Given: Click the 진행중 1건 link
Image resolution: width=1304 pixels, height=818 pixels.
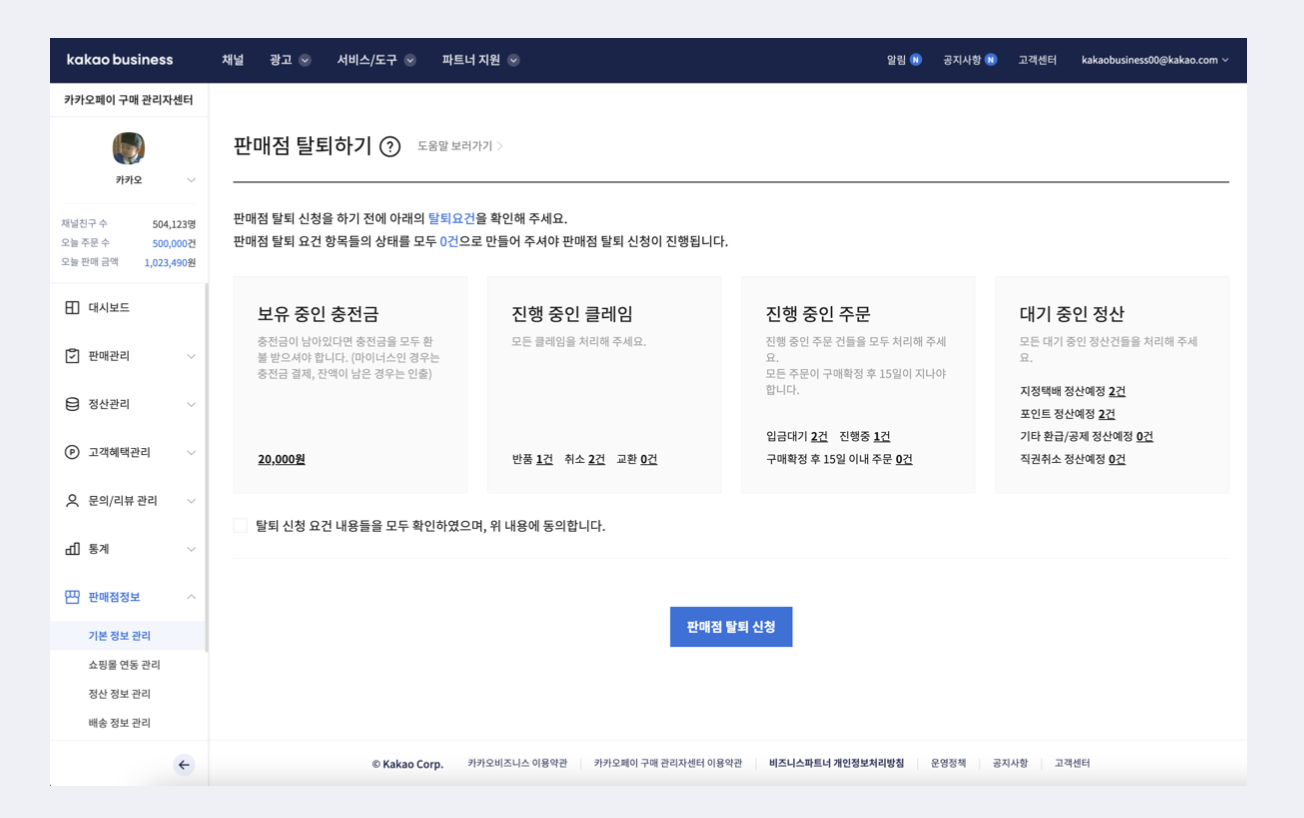Looking at the screenshot, I should pyautogui.click(x=865, y=437).
